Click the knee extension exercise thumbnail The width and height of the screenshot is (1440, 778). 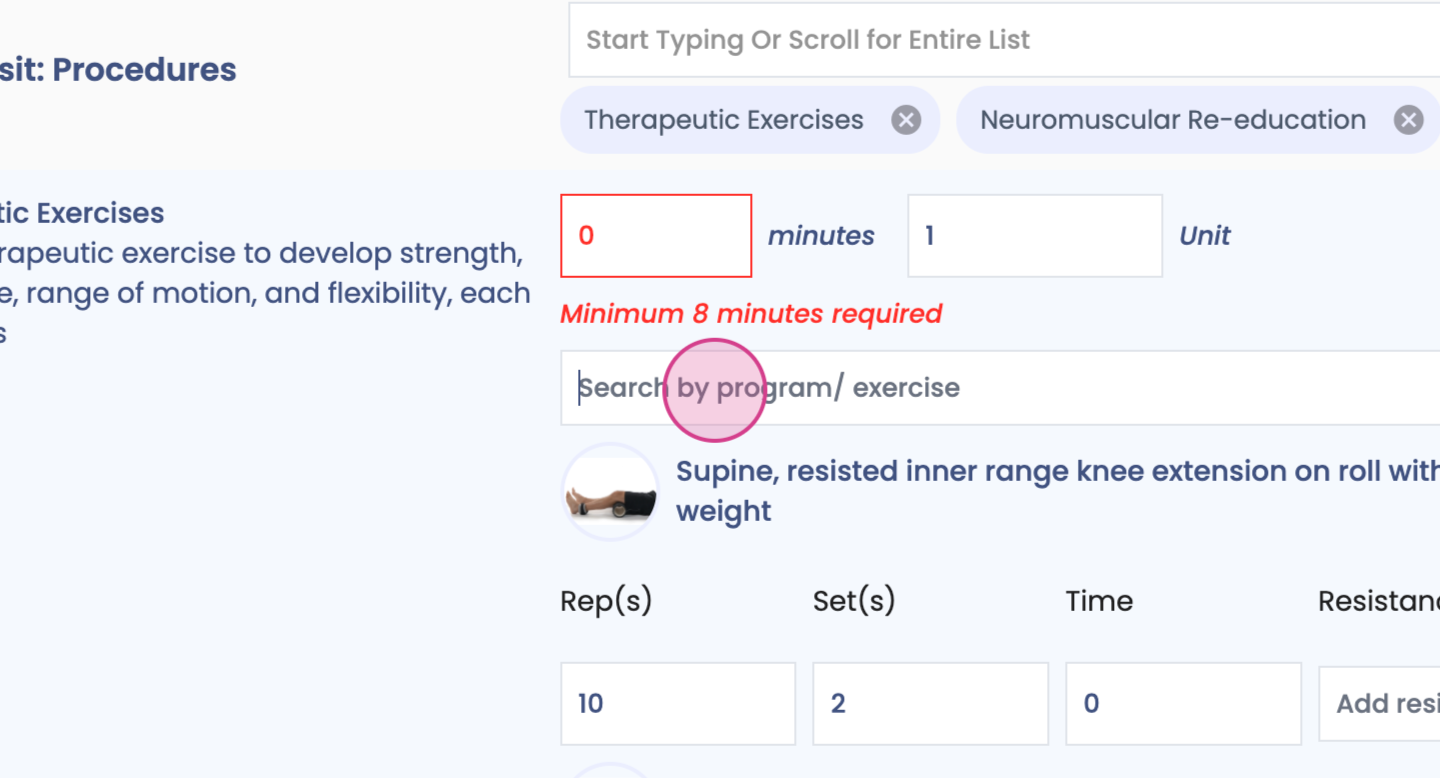click(610, 492)
